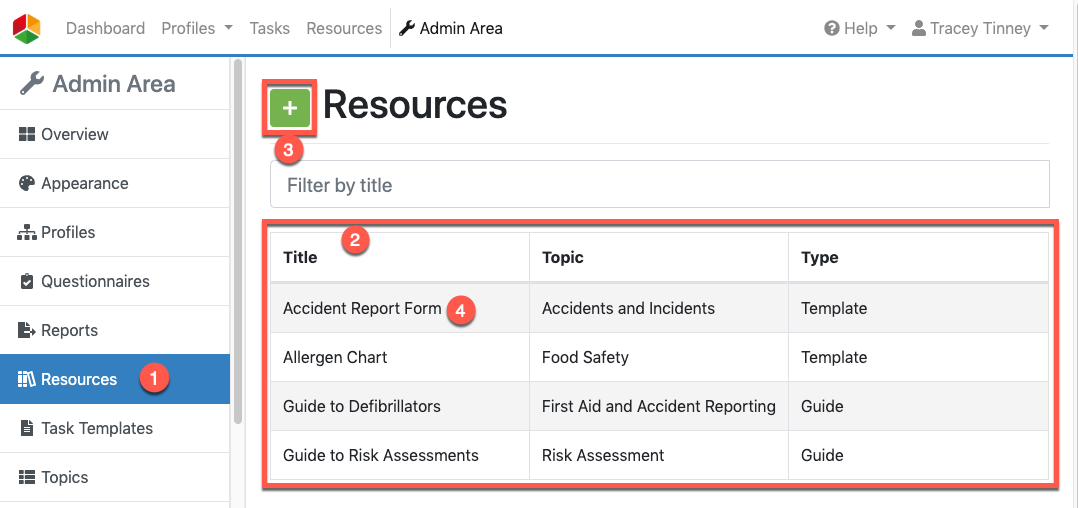1078x508 pixels.
Task: Click the Resources page heading
Action: pos(415,105)
